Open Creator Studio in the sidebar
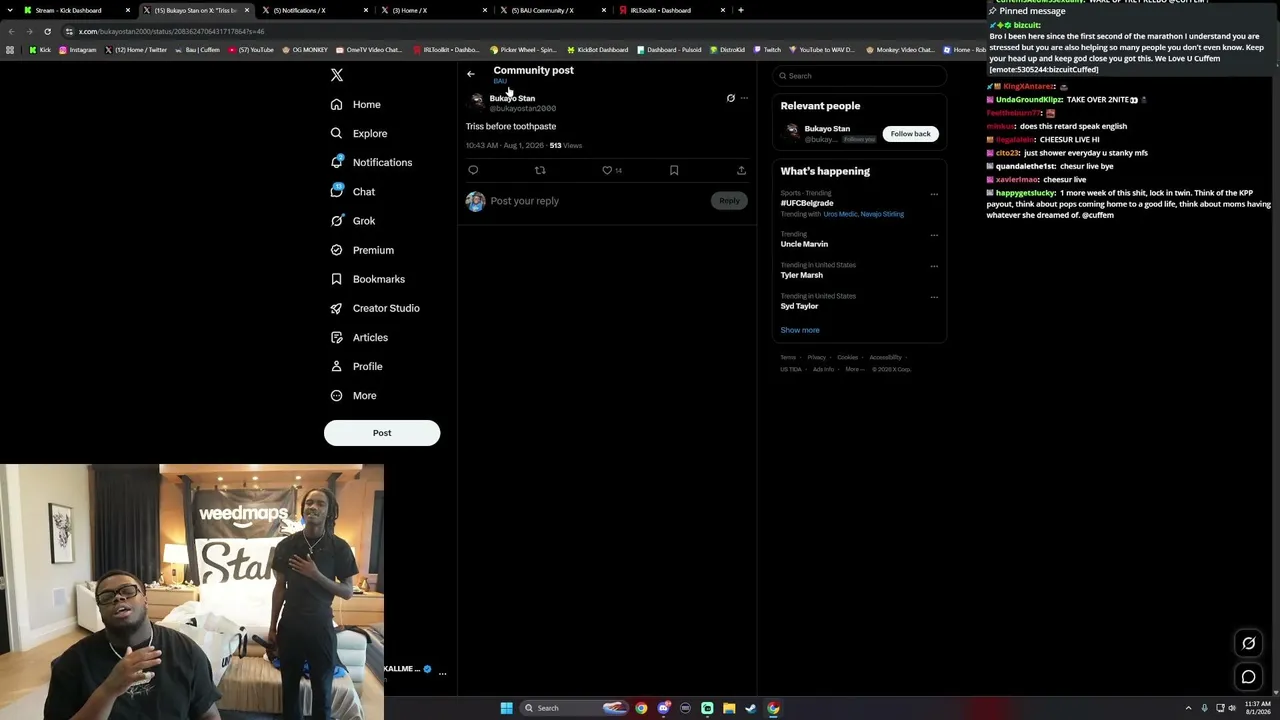The height and width of the screenshot is (720, 1280). (x=375, y=308)
